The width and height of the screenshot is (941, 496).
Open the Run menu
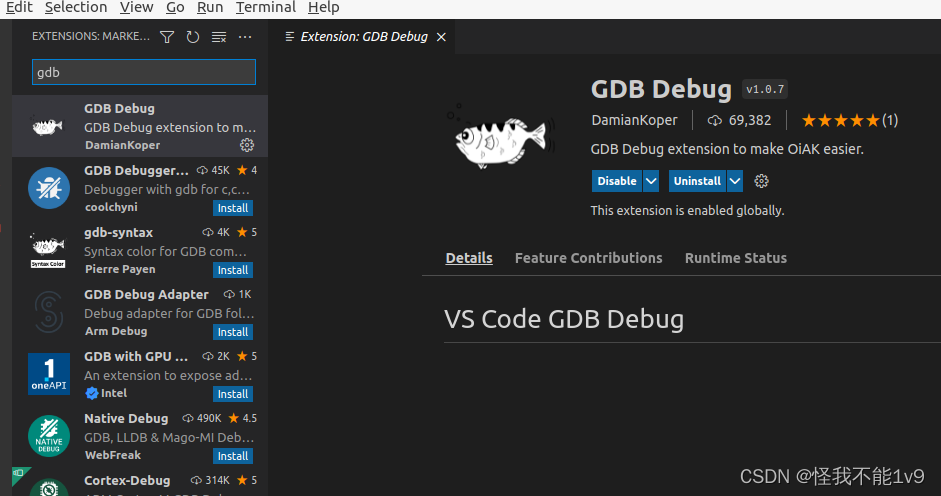pyautogui.click(x=209, y=7)
